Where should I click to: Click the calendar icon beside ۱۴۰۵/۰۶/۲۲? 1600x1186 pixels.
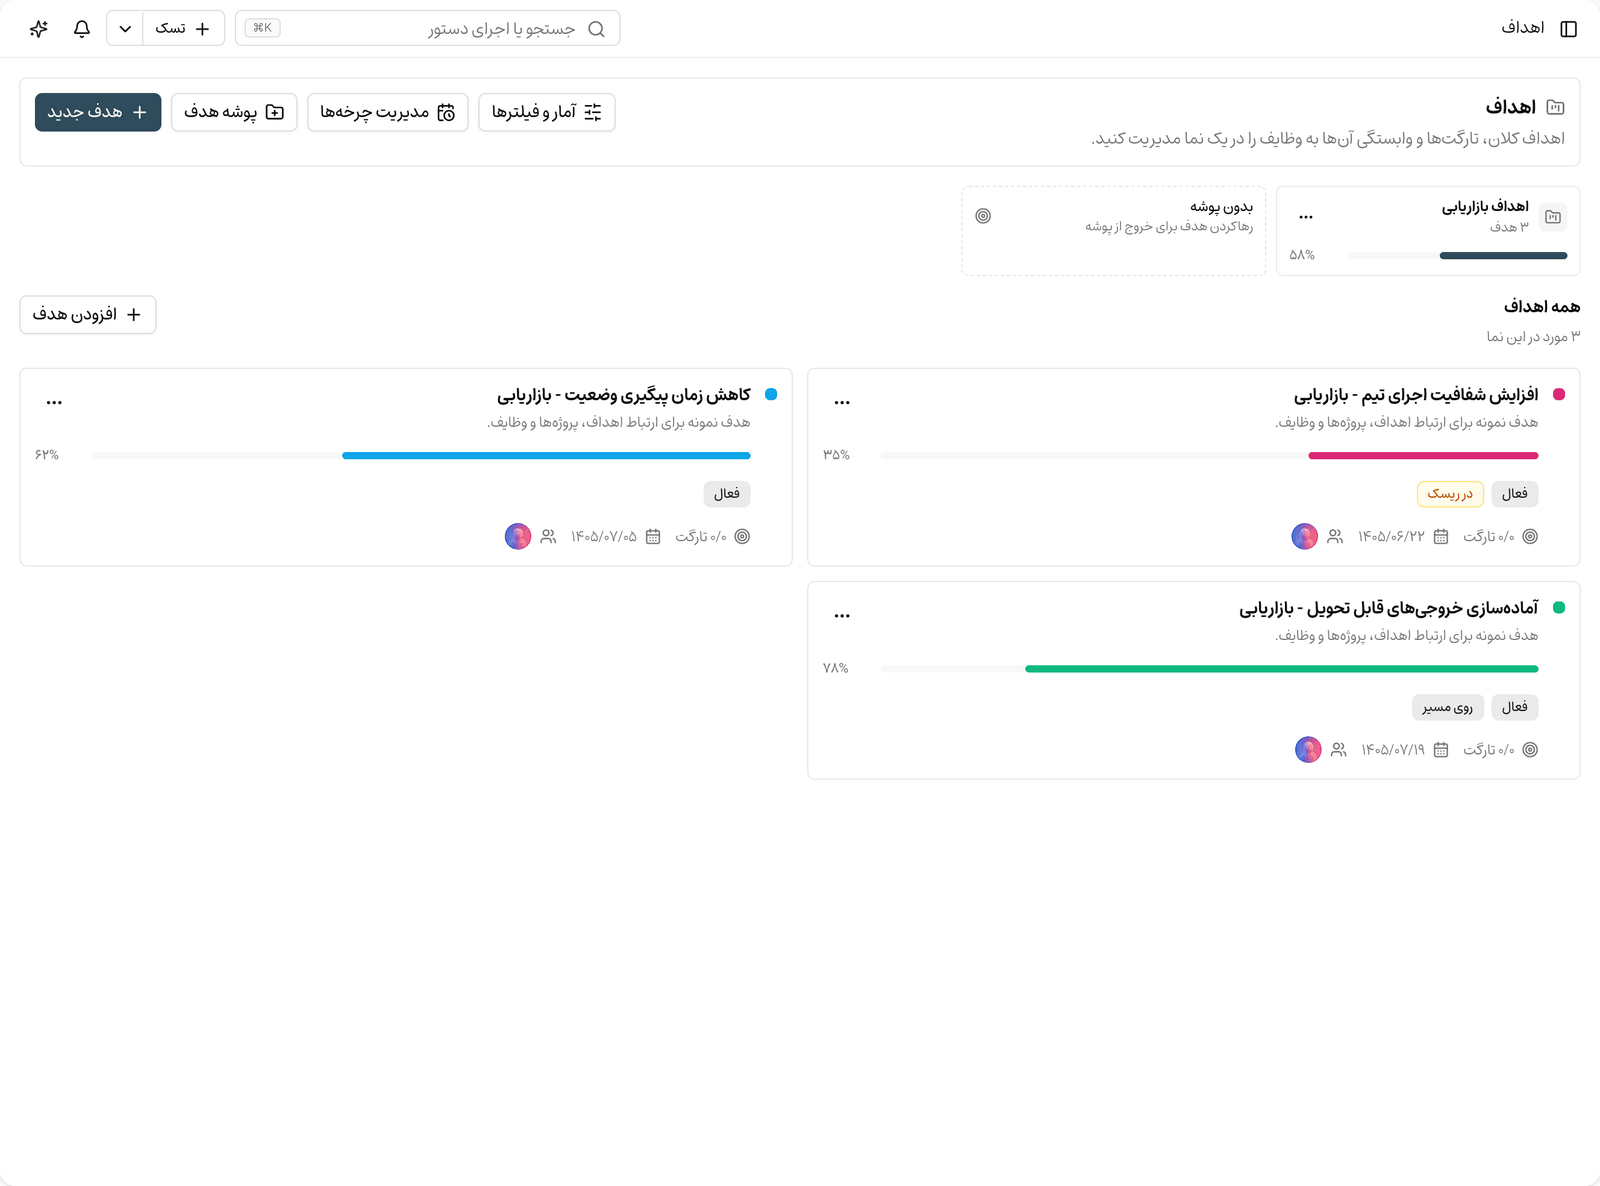[1441, 537]
